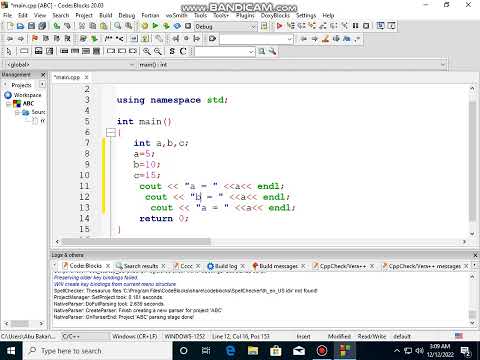Click the Windows Start button
The image size is (480, 360).
click(x=11, y=351)
